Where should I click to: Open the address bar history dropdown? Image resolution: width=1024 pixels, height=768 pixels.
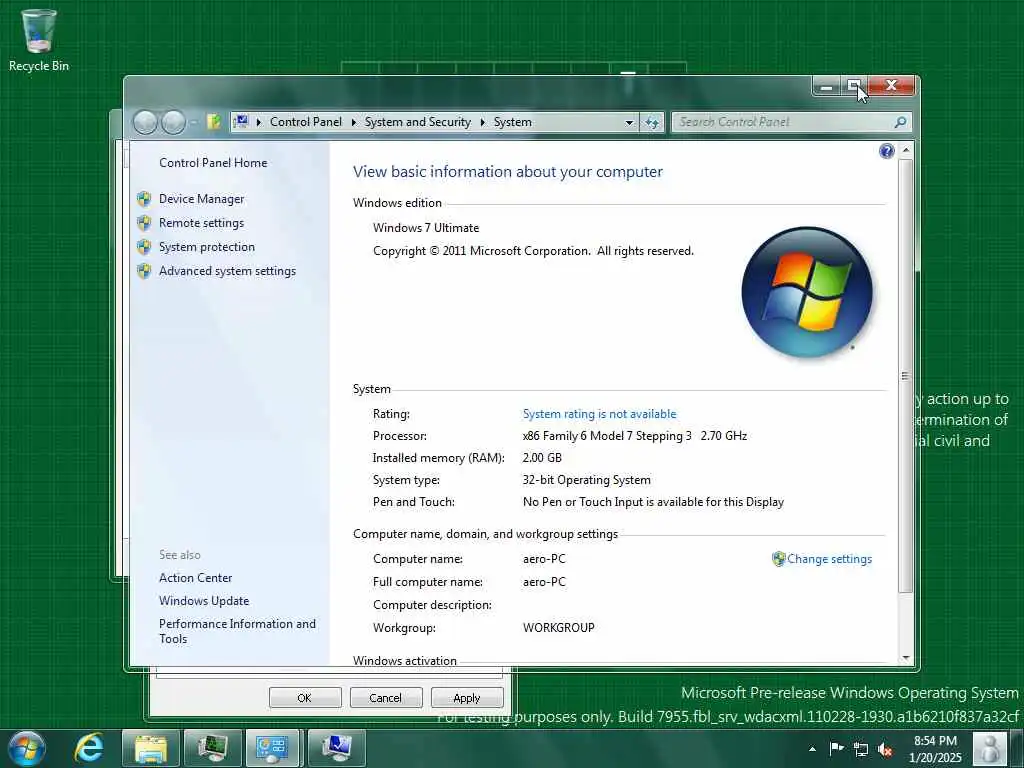coord(629,122)
